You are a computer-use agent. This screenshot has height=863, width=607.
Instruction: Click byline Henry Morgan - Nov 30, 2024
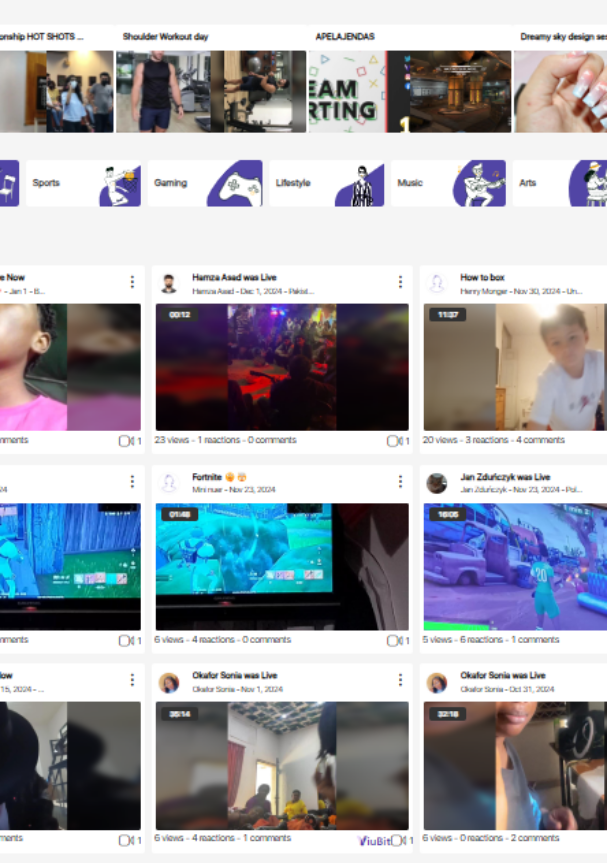(x=521, y=291)
